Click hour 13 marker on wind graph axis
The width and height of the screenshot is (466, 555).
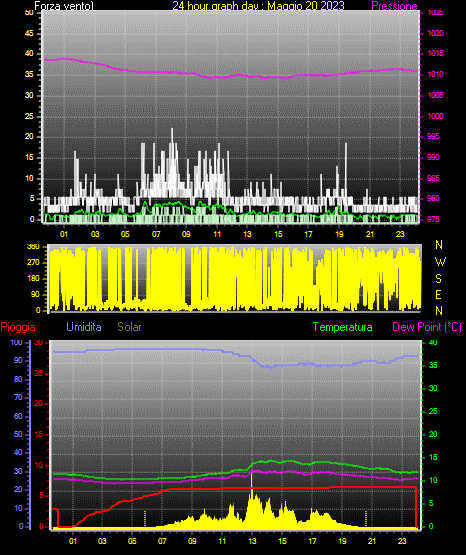click(x=247, y=234)
